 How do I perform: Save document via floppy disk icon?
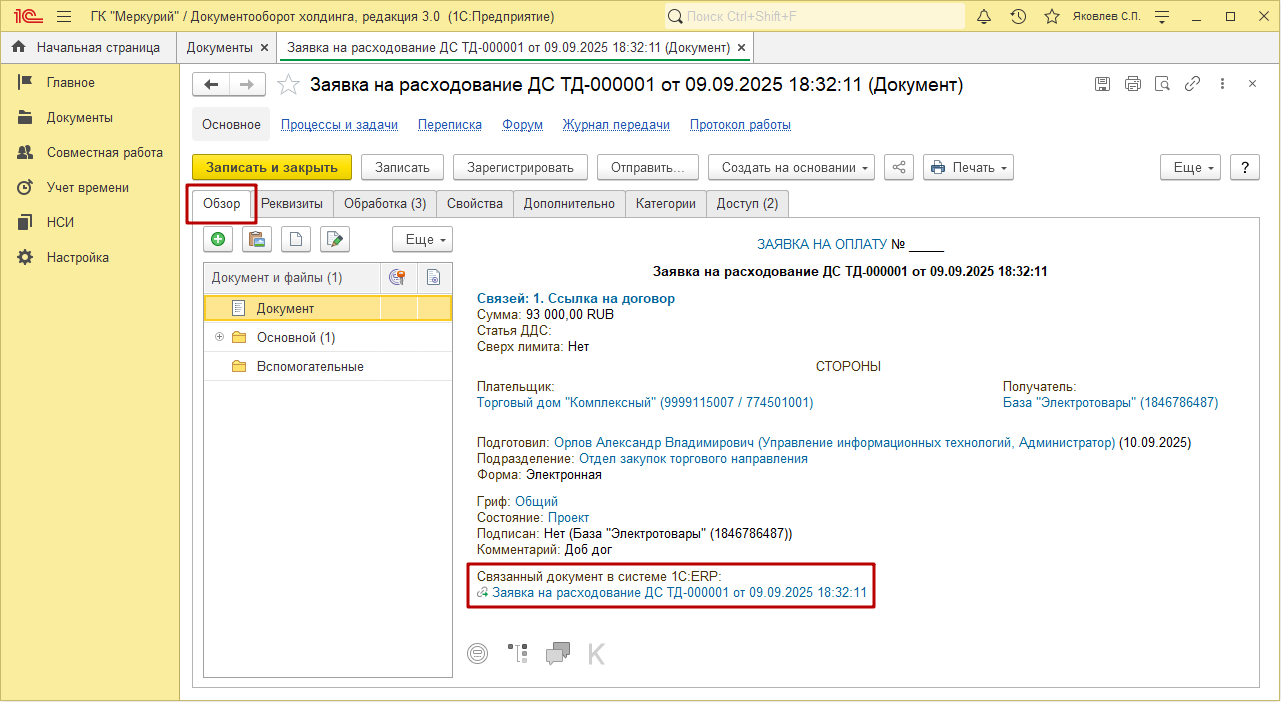tap(1103, 84)
